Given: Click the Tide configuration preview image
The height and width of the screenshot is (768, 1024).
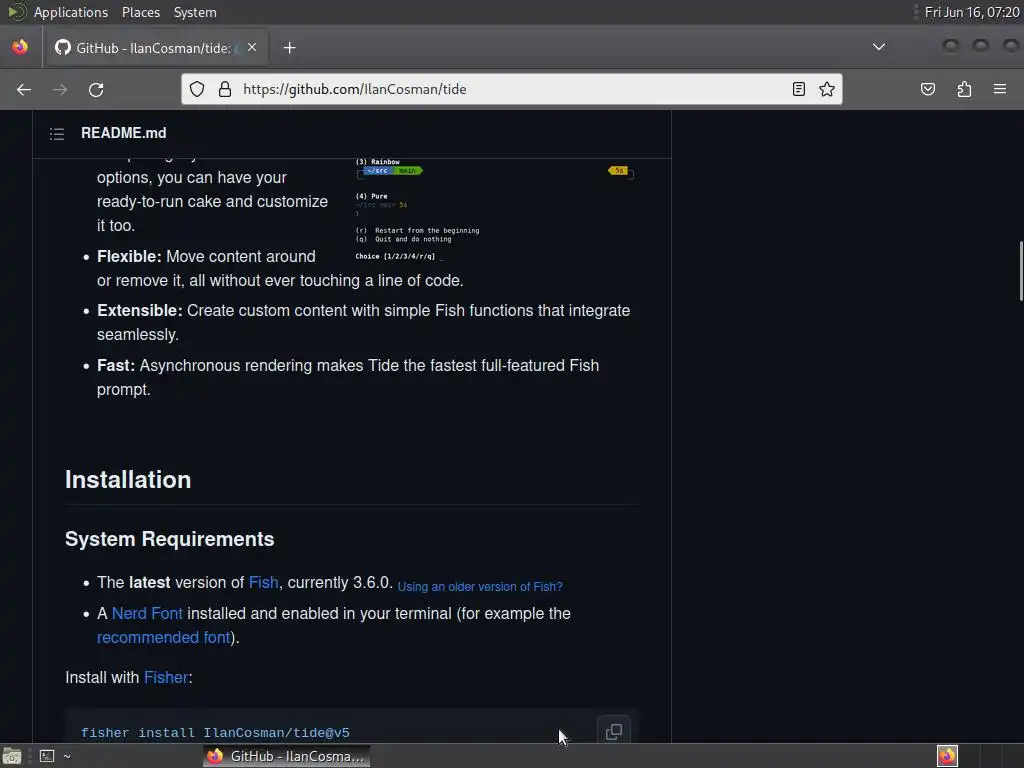Looking at the screenshot, I should (x=494, y=209).
